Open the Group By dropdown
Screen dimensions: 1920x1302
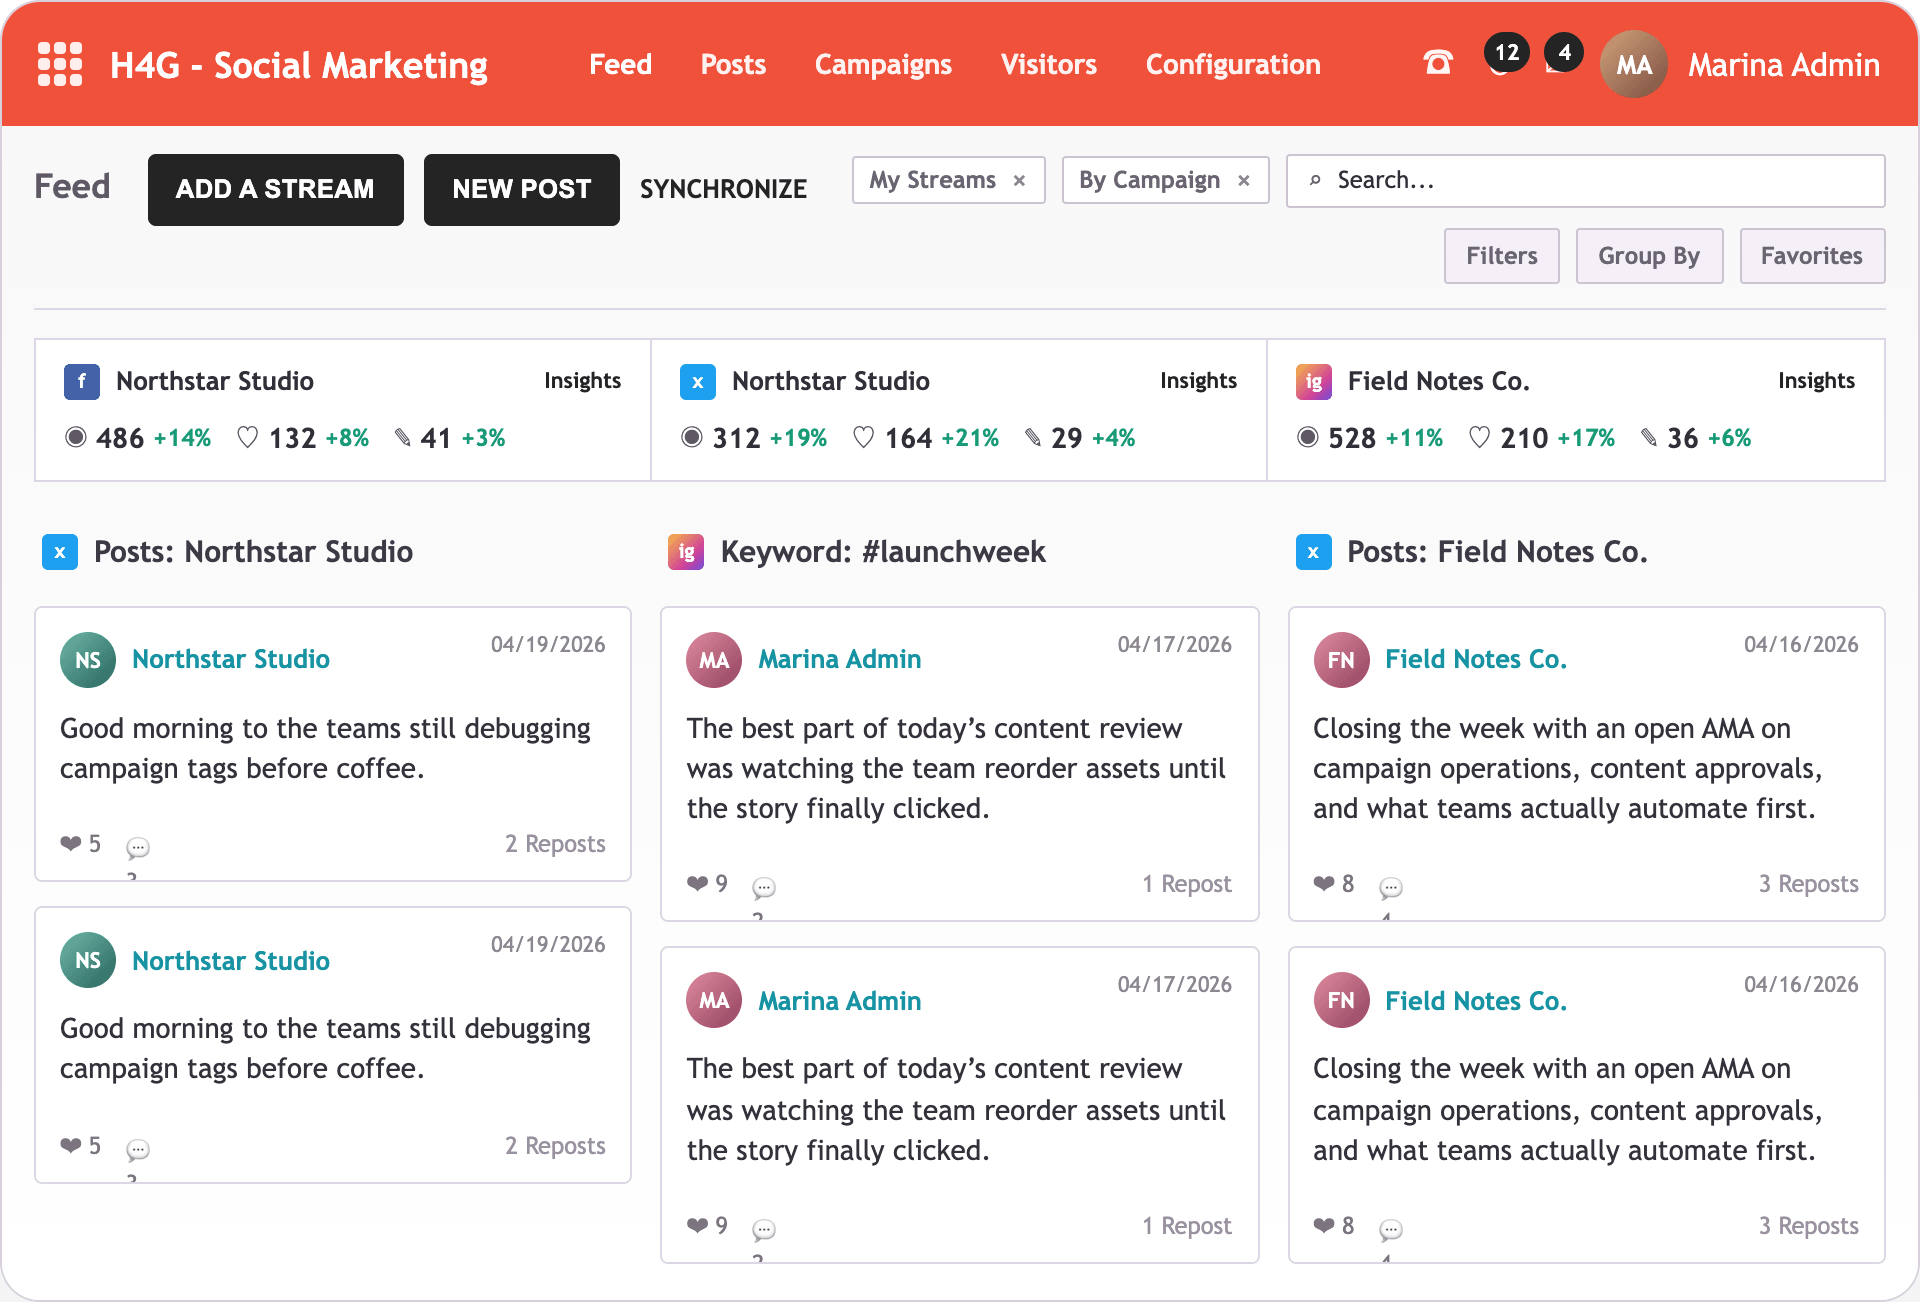pos(1649,256)
